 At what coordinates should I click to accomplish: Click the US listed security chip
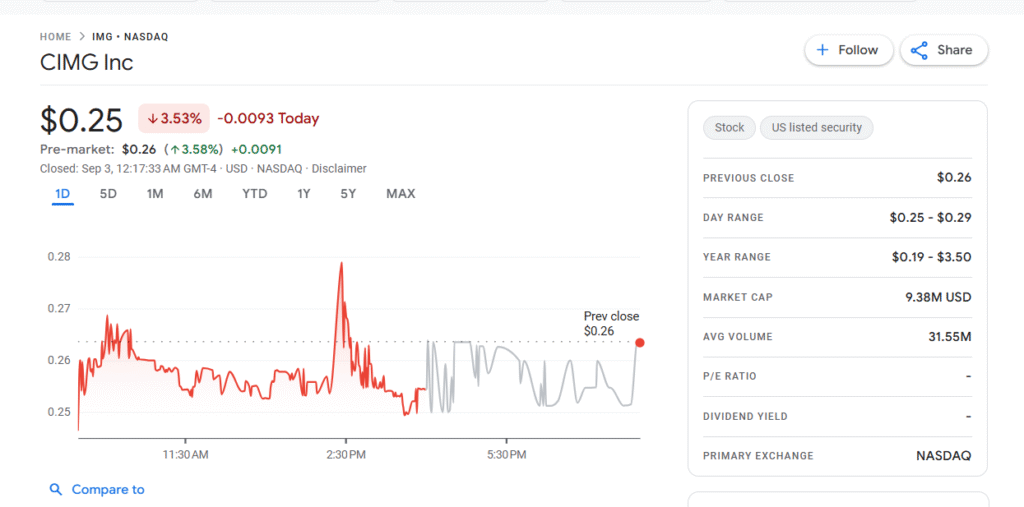click(816, 128)
